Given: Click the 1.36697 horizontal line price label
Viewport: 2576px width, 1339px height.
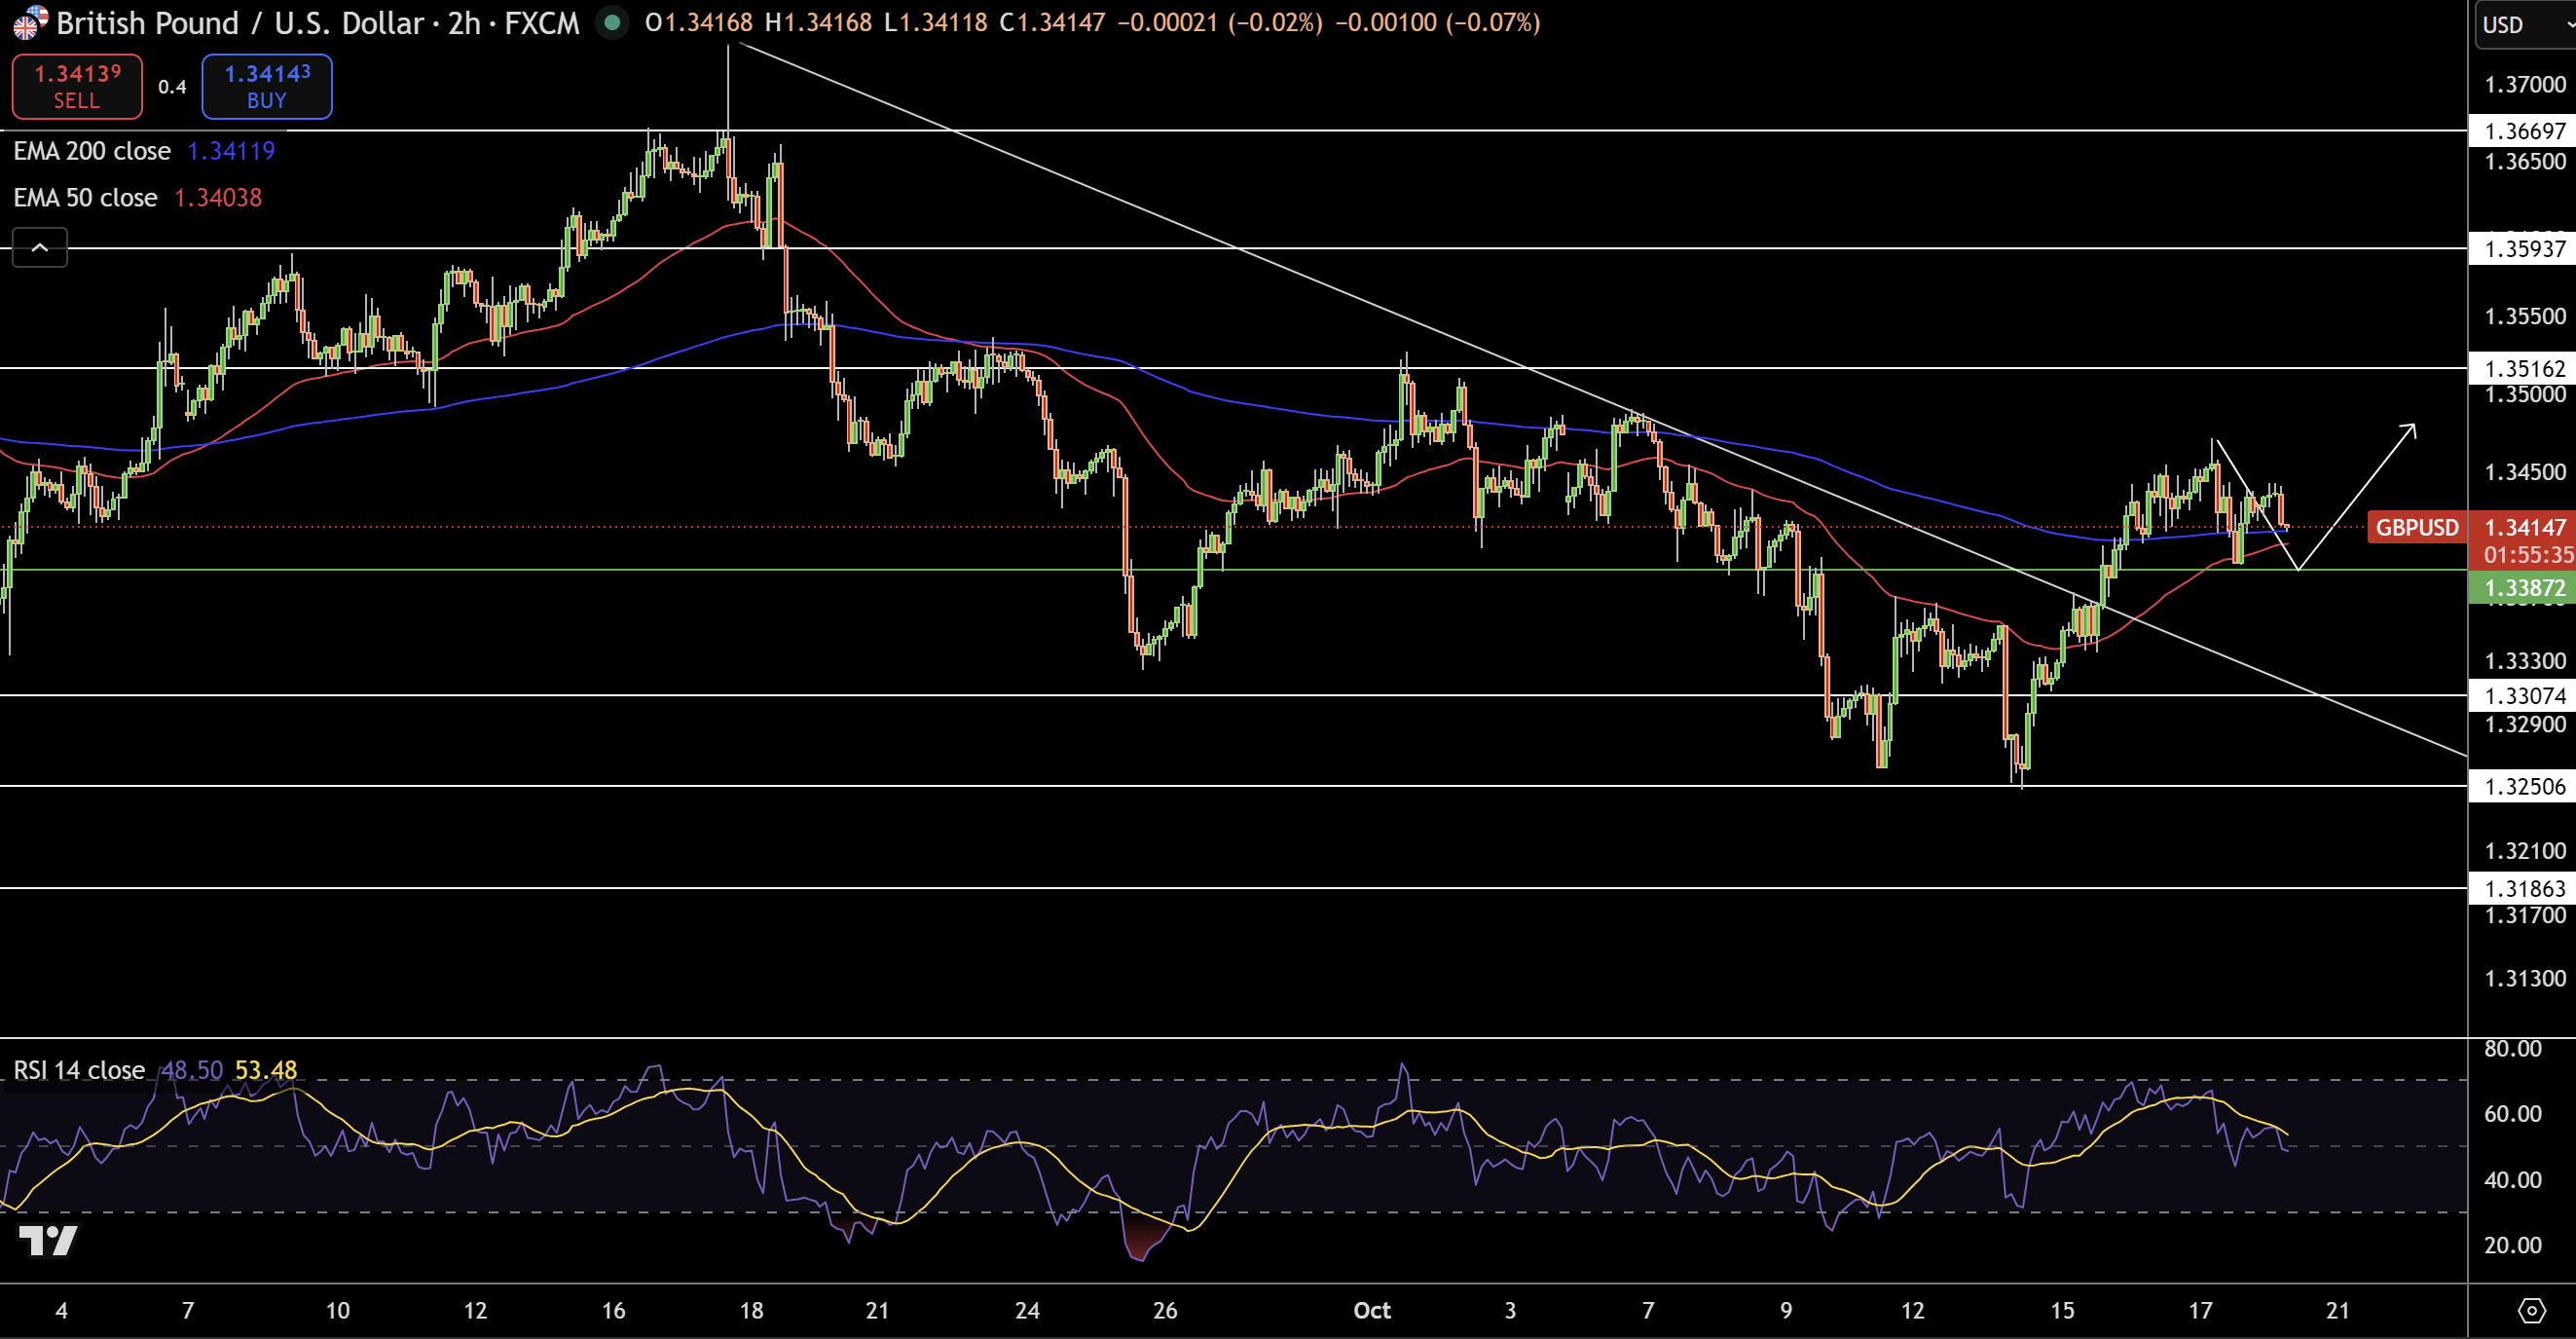Looking at the screenshot, I should coord(2524,131).
